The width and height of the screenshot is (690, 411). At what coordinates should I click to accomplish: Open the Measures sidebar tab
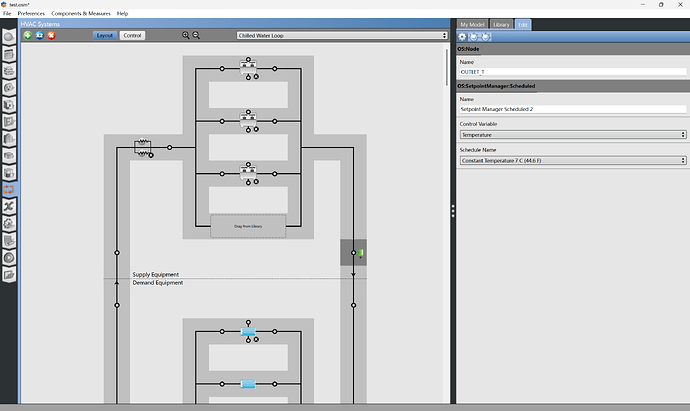9,241
